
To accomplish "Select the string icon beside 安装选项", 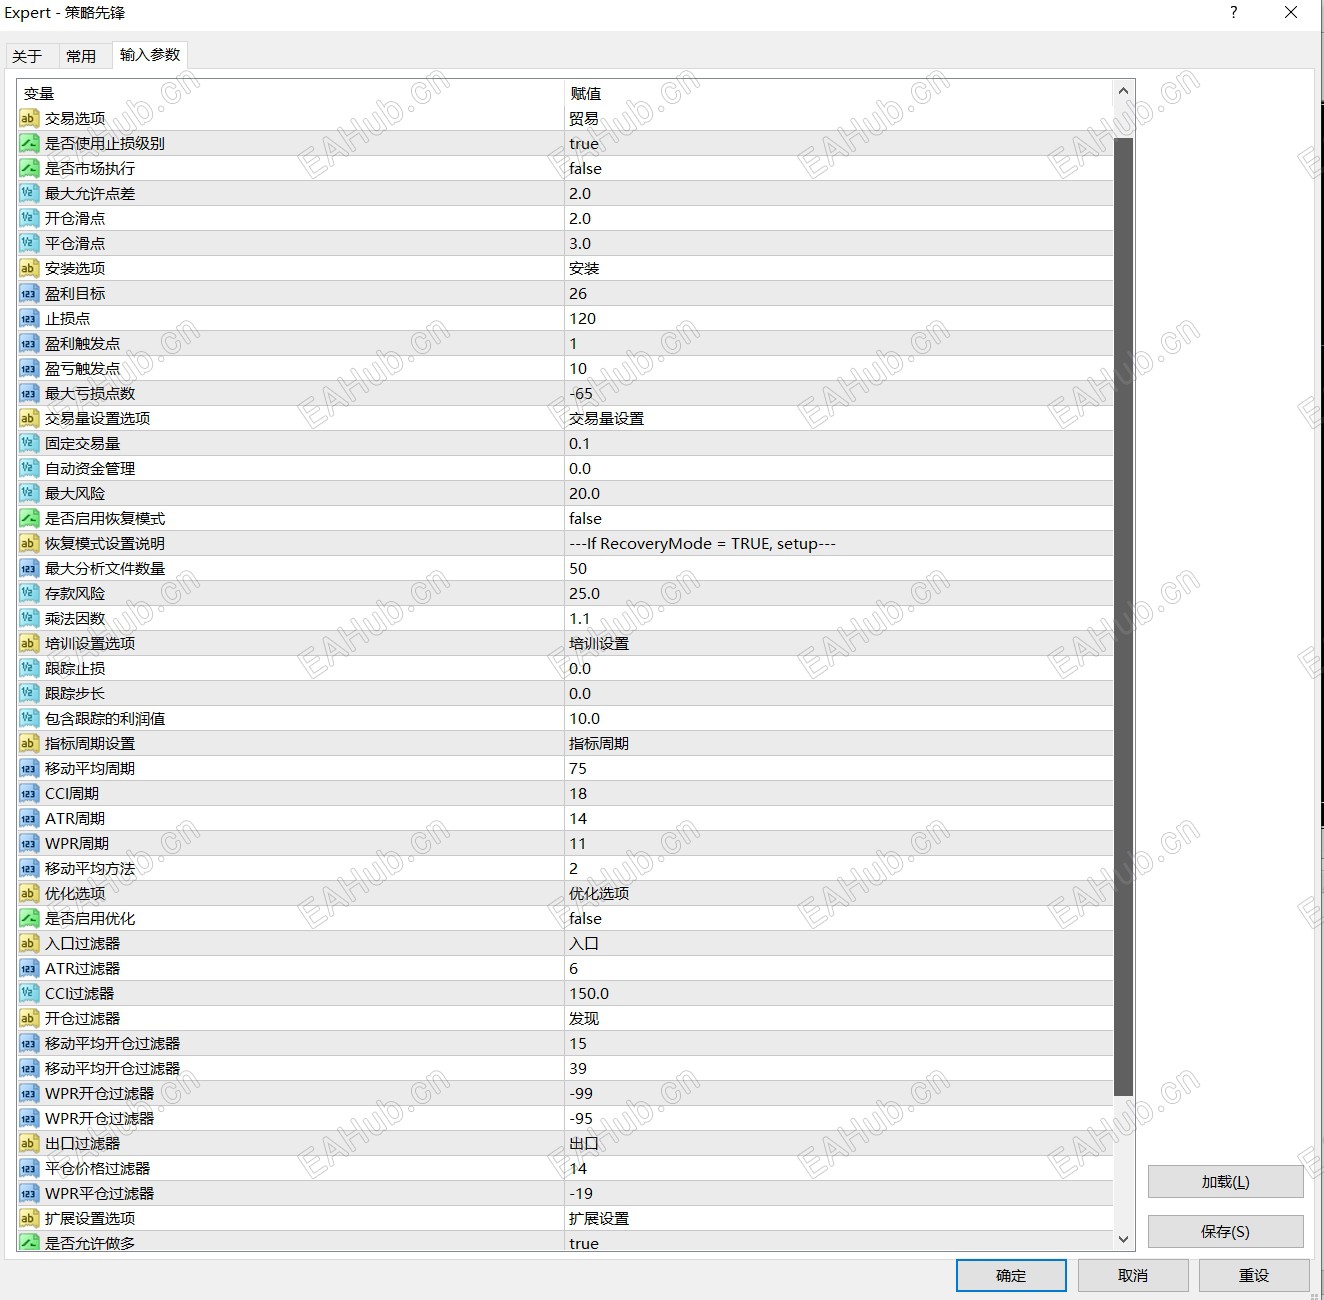I will [28, 268].
